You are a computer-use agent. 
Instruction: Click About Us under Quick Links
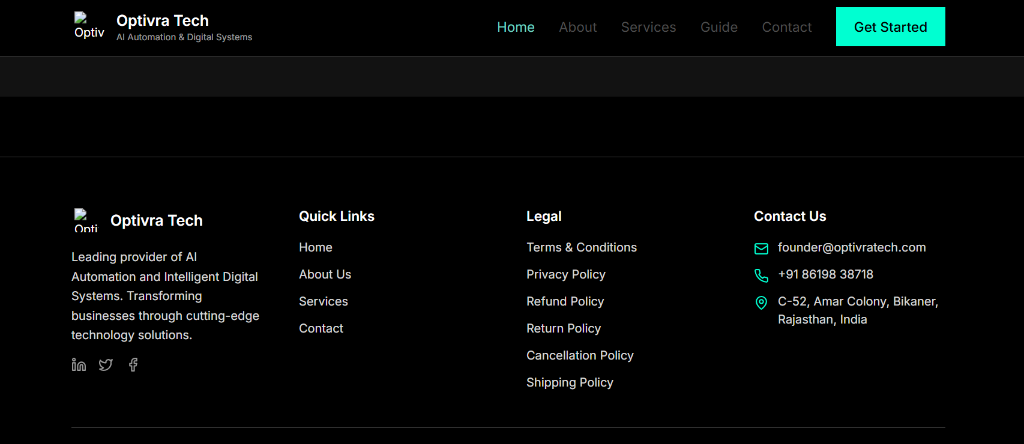(x=325, y=274)
